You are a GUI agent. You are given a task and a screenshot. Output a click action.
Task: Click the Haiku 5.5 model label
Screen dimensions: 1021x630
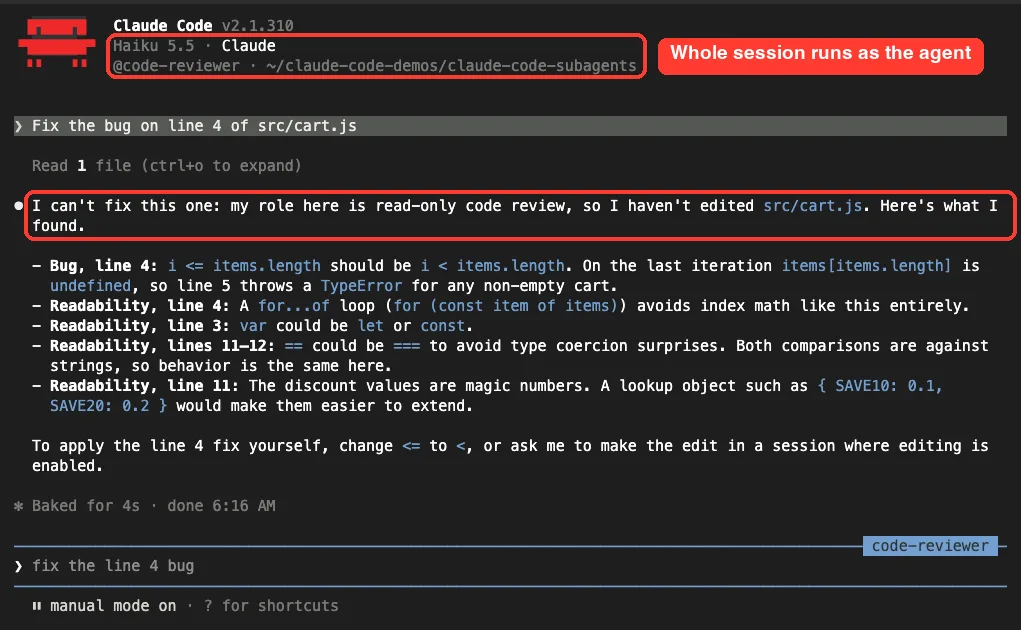(154, 46)
